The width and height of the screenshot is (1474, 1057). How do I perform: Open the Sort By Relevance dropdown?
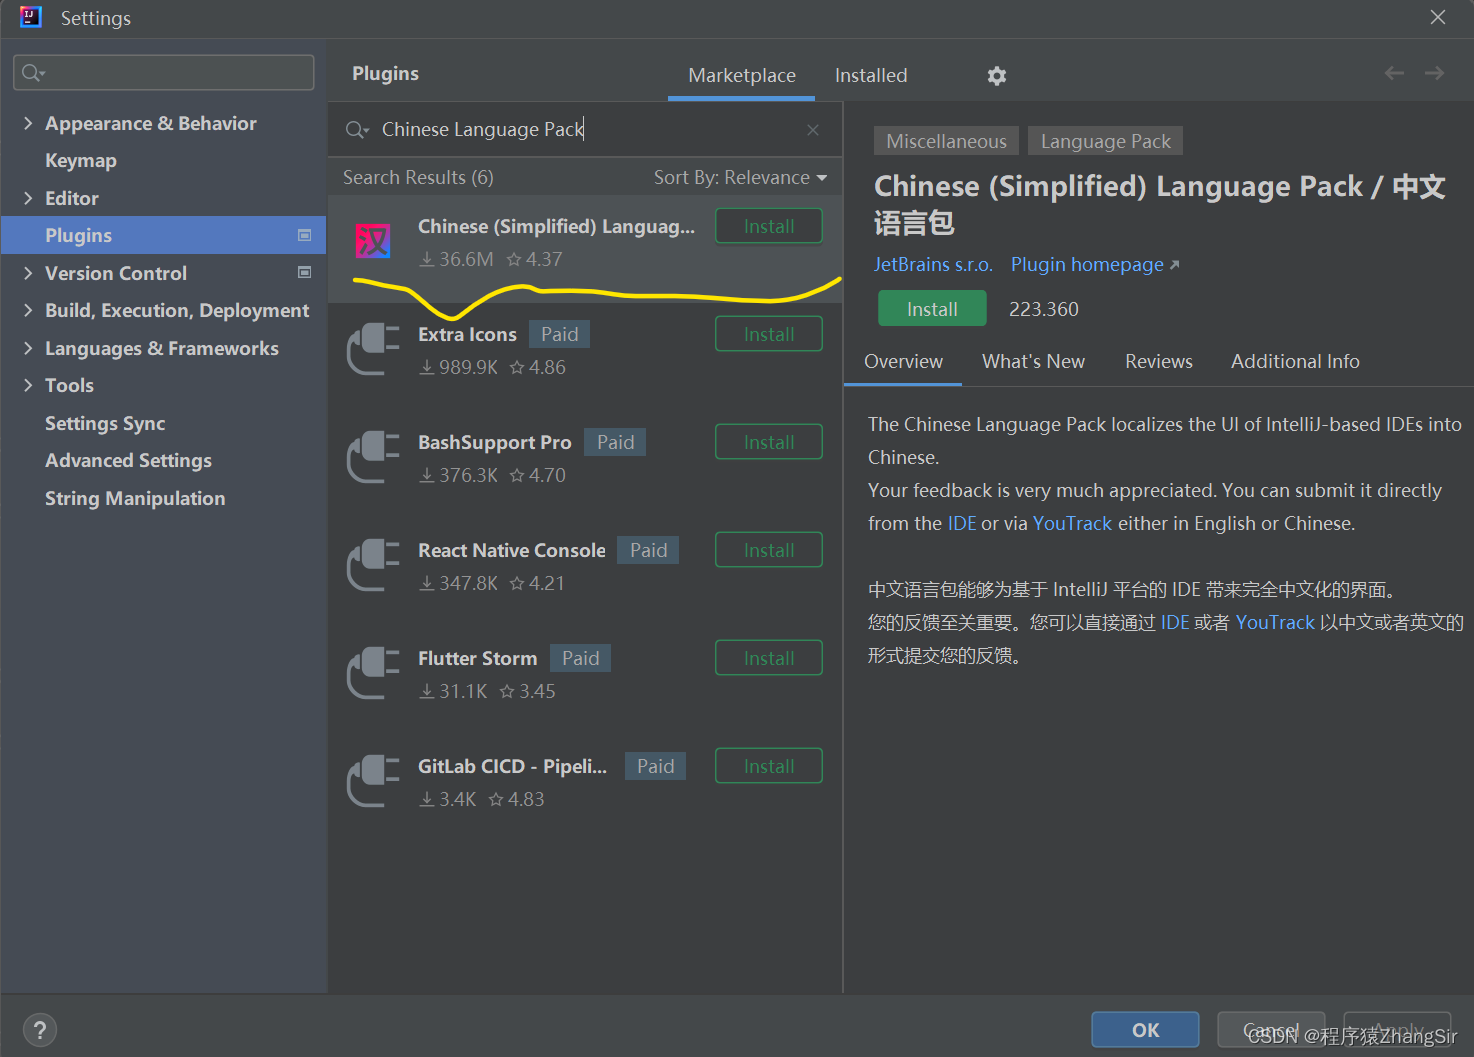click(x=740, y=177)
